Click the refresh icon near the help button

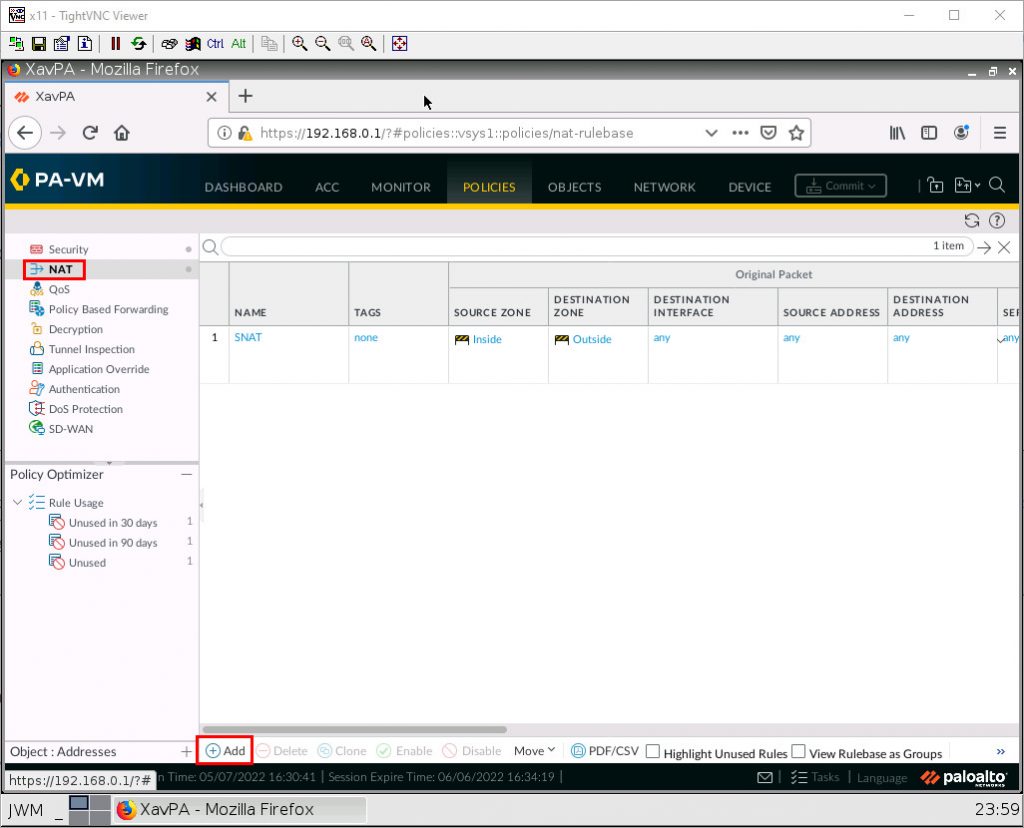[970, 220]
